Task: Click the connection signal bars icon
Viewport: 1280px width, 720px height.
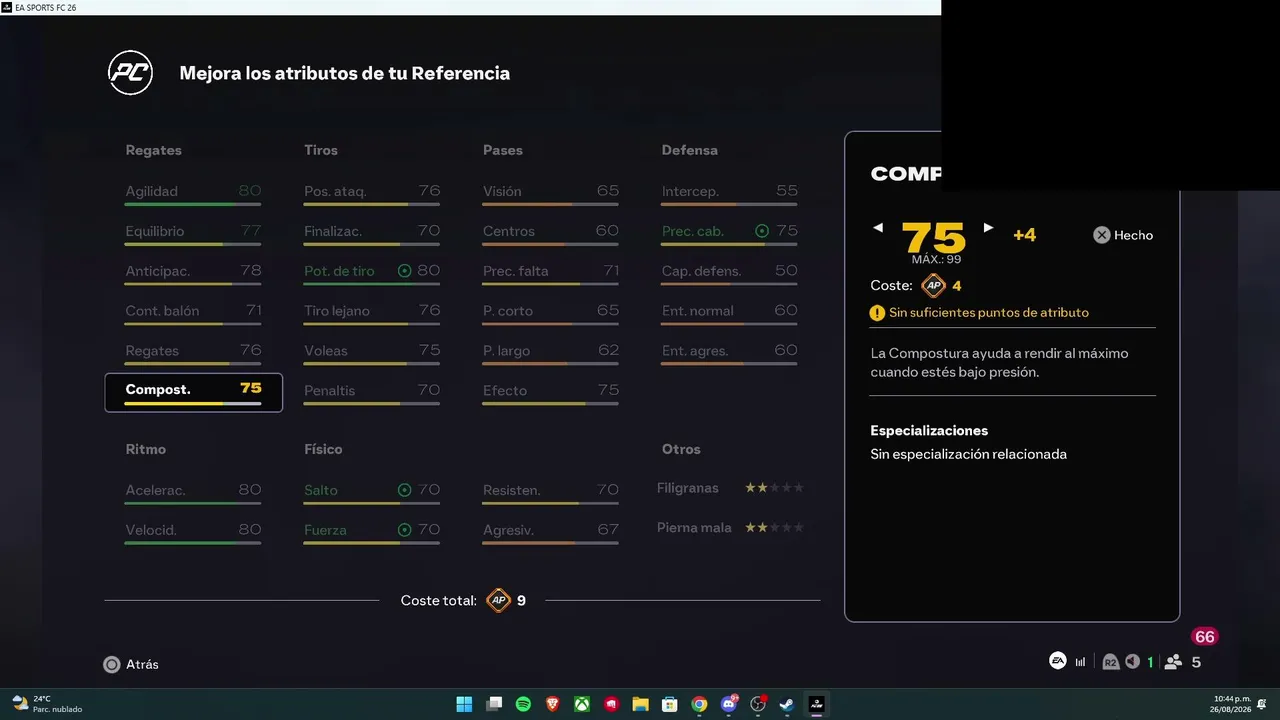Action: [x=1080, y=662]
